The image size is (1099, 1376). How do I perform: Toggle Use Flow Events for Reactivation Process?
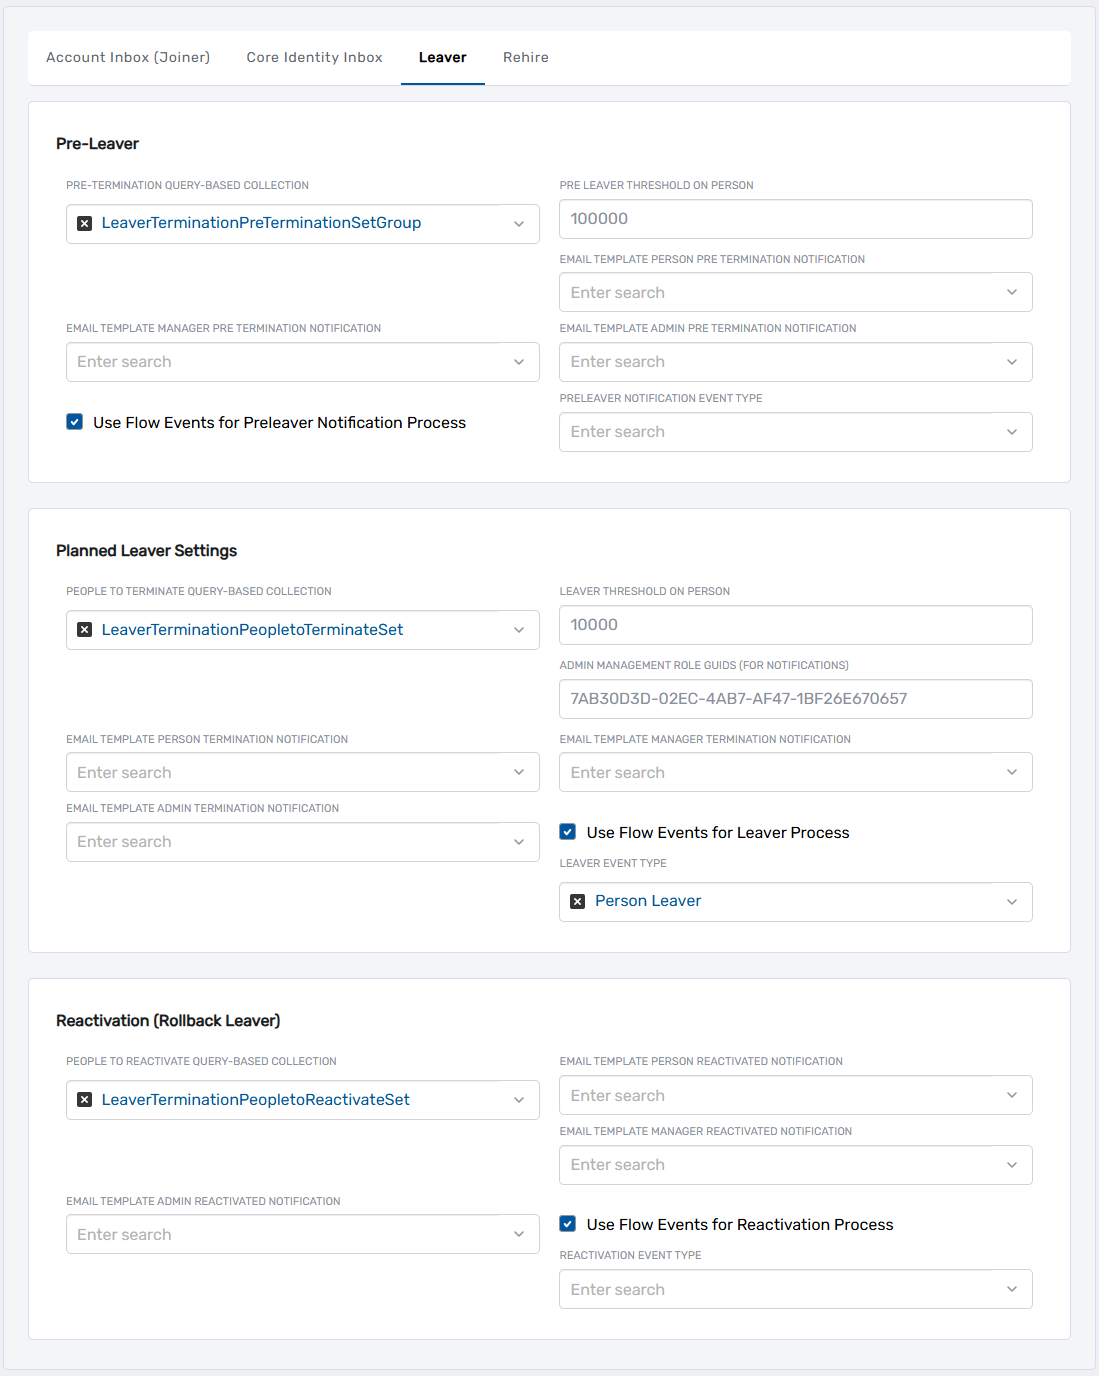567,1223
